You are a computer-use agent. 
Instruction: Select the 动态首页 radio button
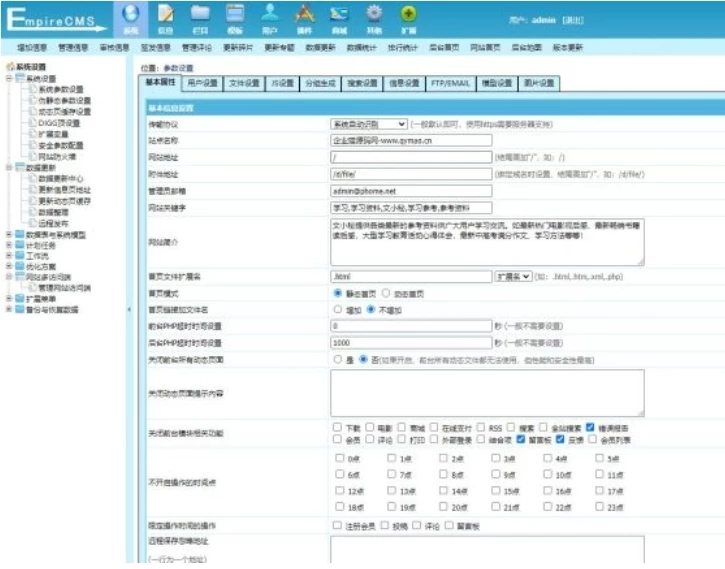pos(380,294)
